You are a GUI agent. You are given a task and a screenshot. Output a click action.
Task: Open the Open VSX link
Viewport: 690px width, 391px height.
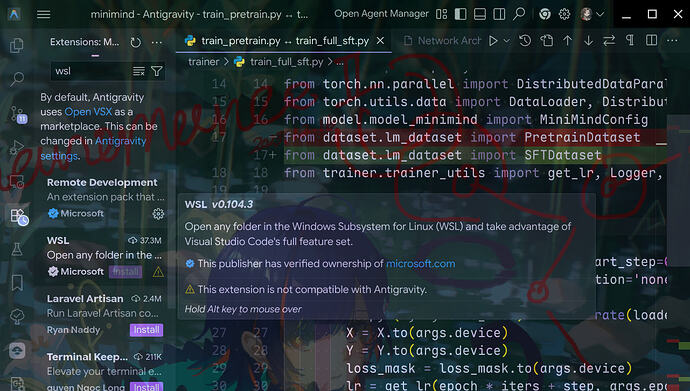[x=88, y=112]
